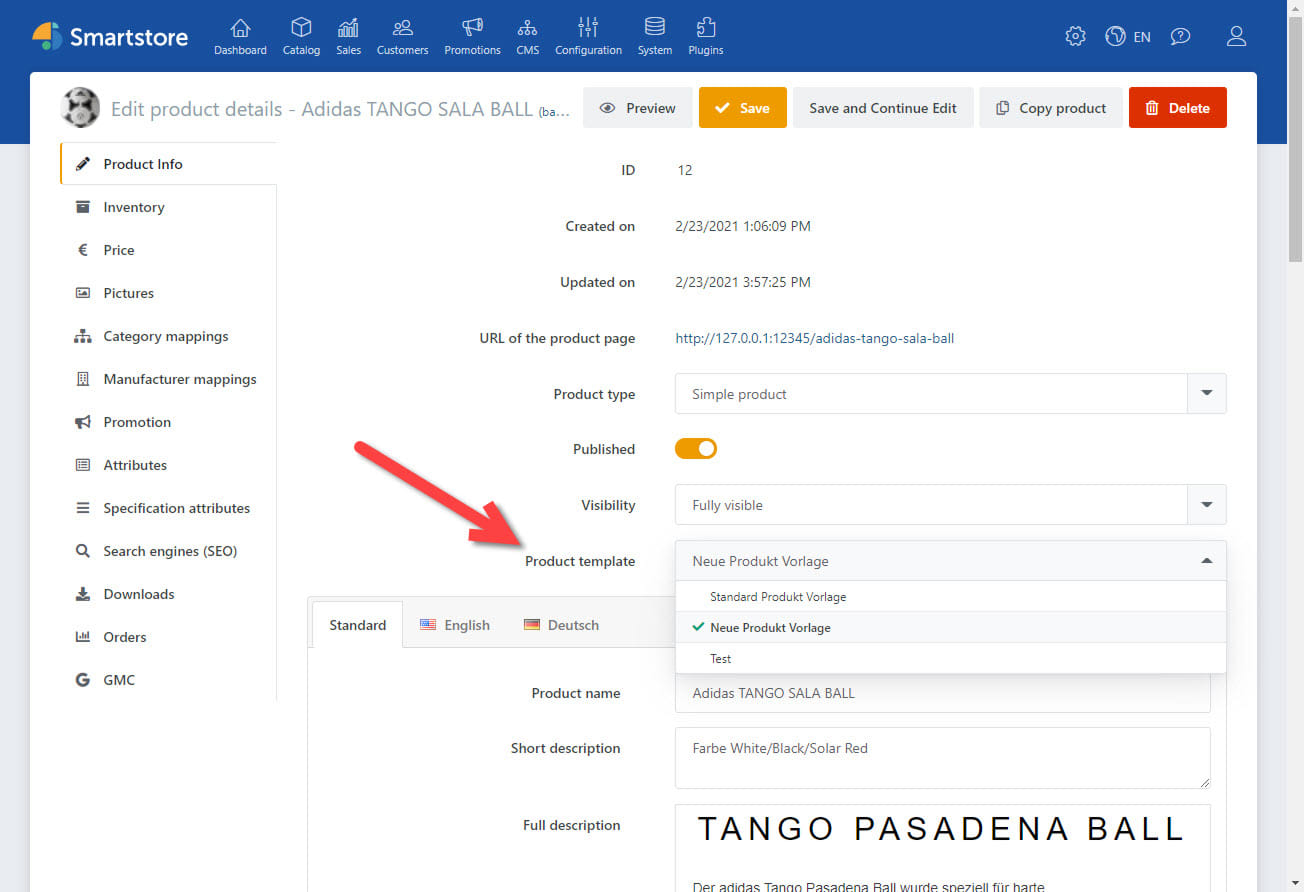Click the orange Save button

tap(742, 108)
